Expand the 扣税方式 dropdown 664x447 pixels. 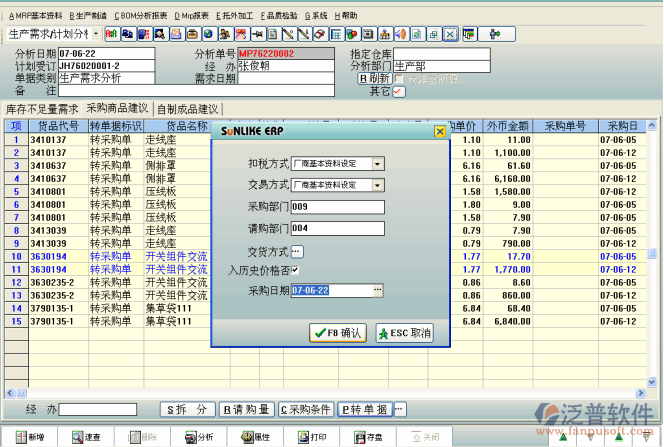tap(377, 162)
